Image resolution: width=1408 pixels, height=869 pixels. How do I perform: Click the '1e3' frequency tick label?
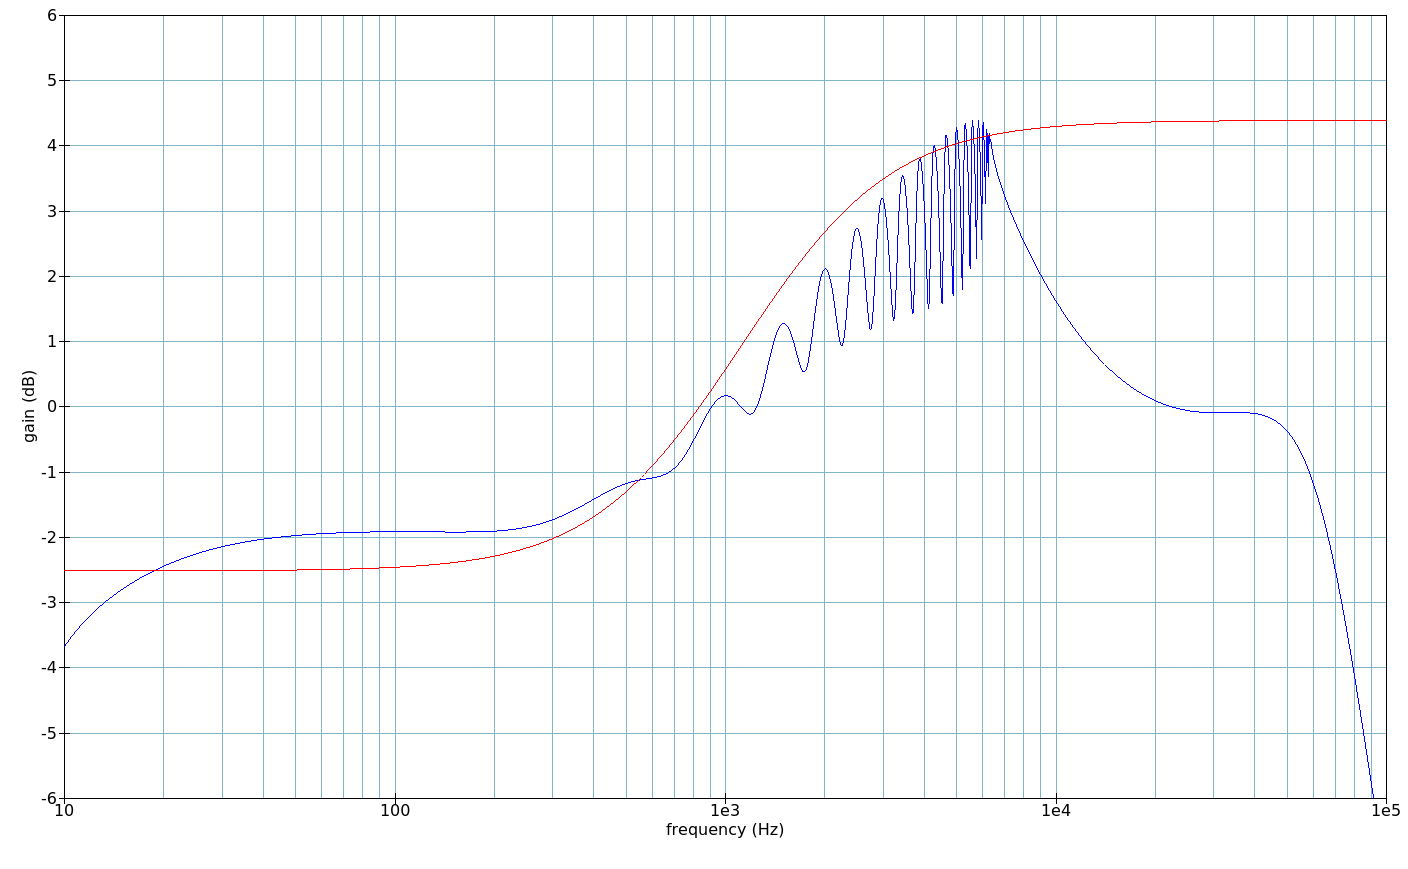[x=725, y=809]
